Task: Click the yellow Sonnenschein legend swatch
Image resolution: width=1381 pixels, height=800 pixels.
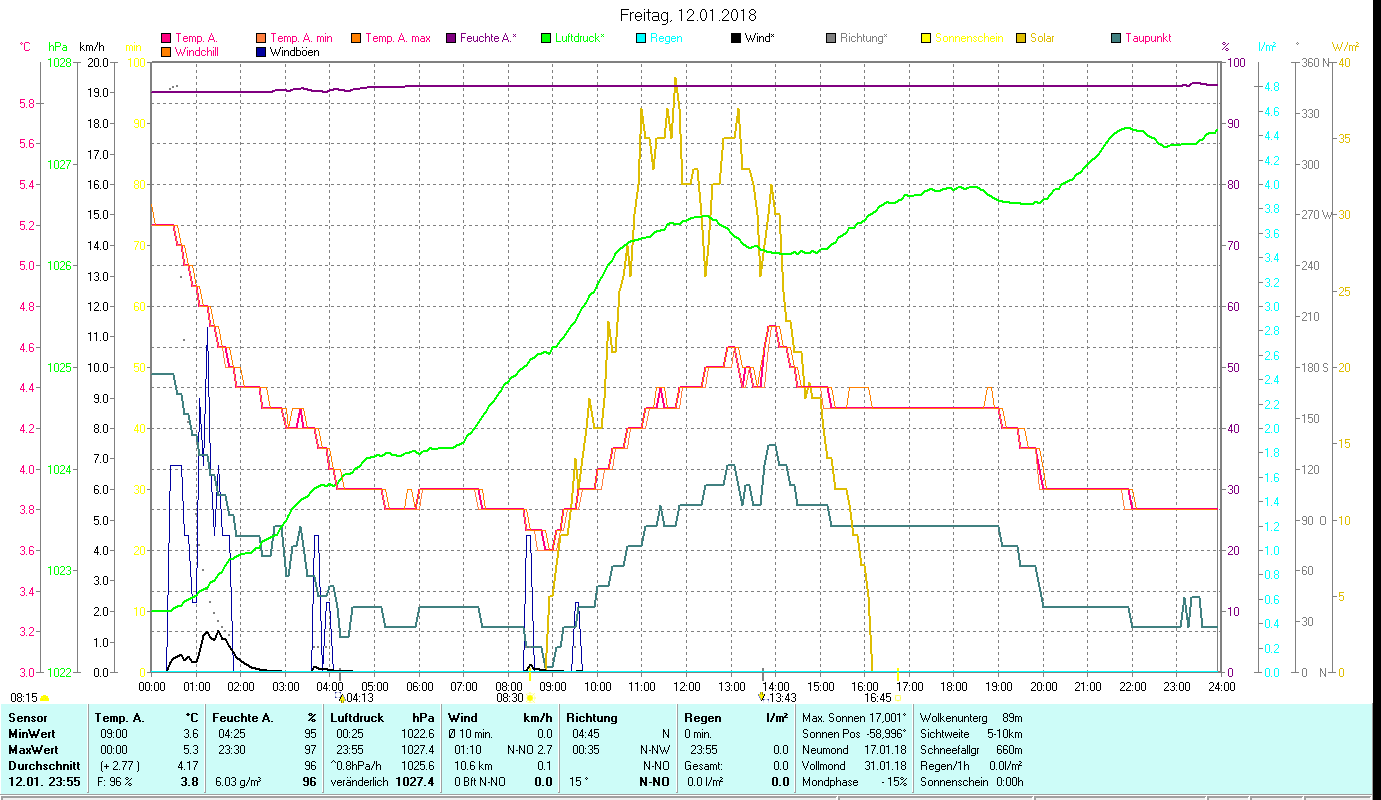Action: [925, 39]
